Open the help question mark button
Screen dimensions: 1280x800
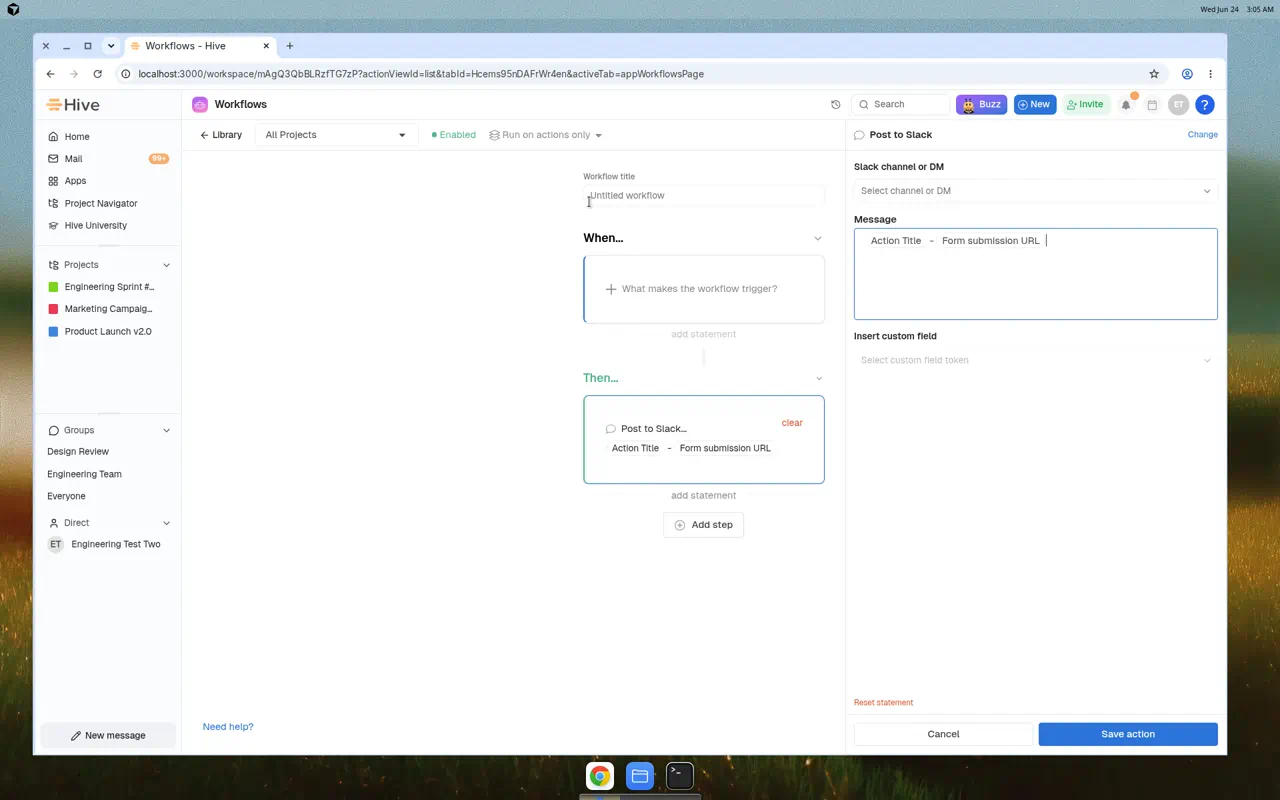click(x=1205, y=104)
